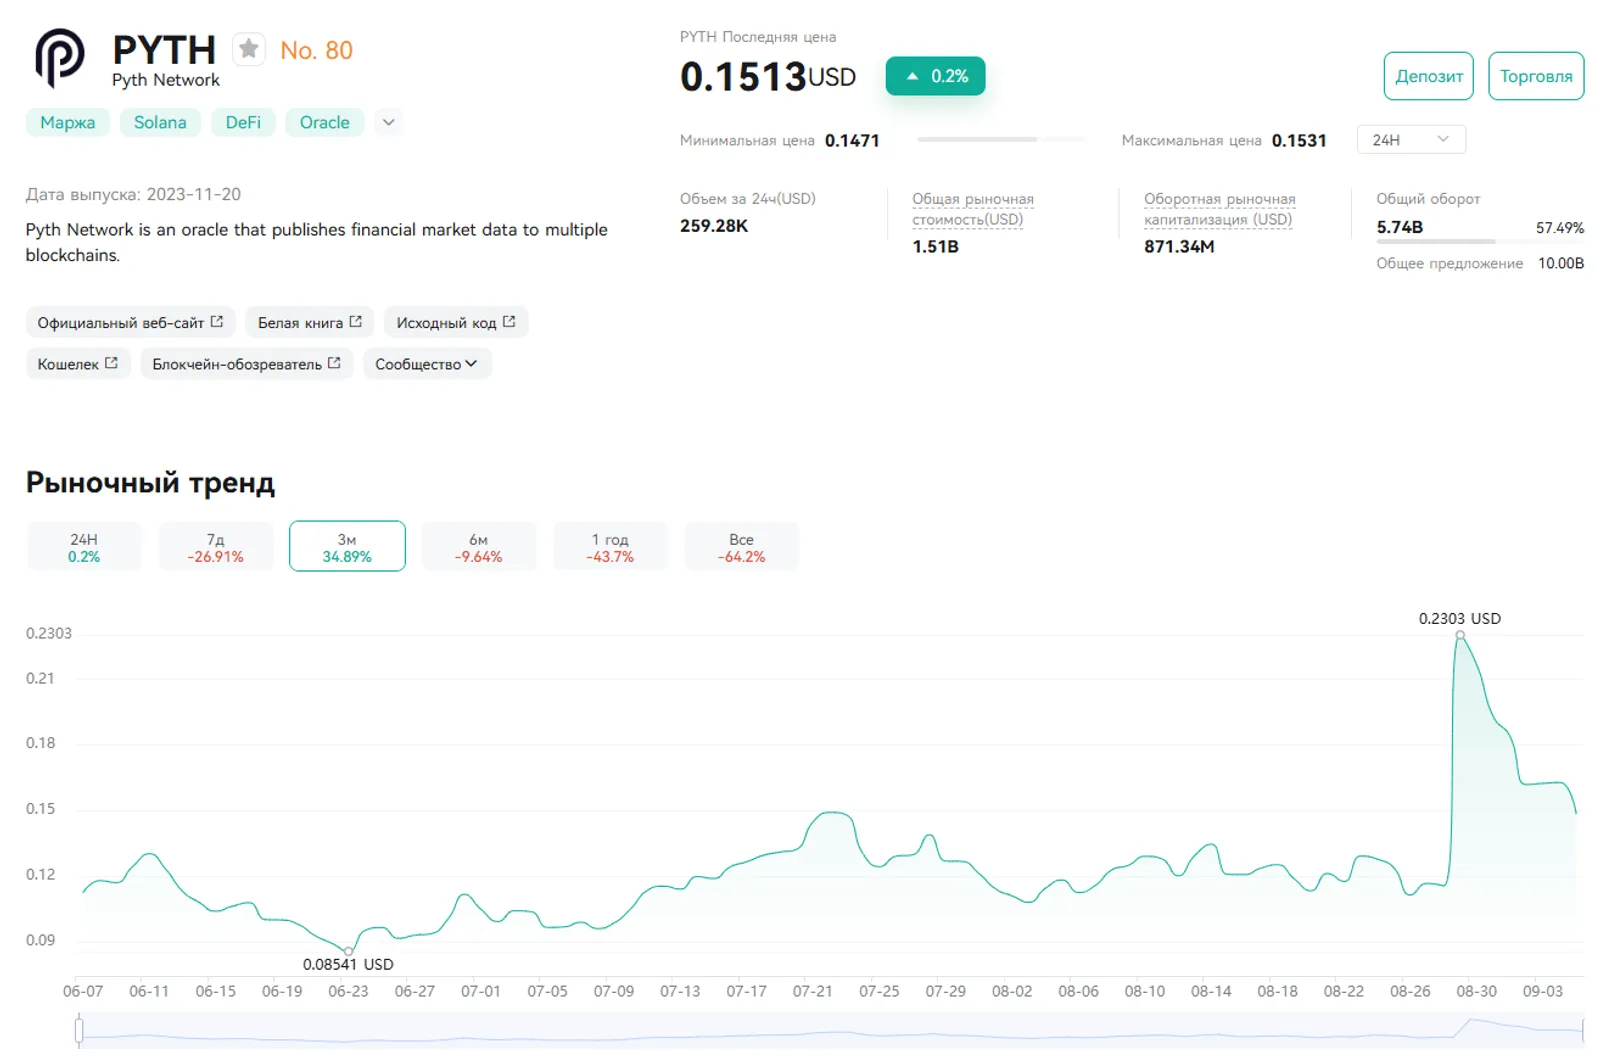This screenshot has width=1600, height=1063.
Task: Click Дата выпуска: 2023-11-20 text
Action: (x=133, y=194)
